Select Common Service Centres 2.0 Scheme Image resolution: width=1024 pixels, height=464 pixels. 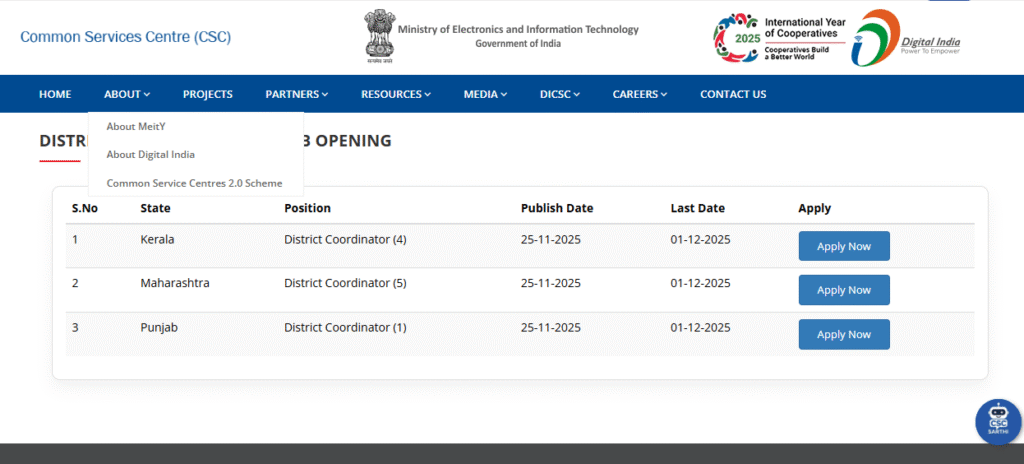click(x=194, y=184)
